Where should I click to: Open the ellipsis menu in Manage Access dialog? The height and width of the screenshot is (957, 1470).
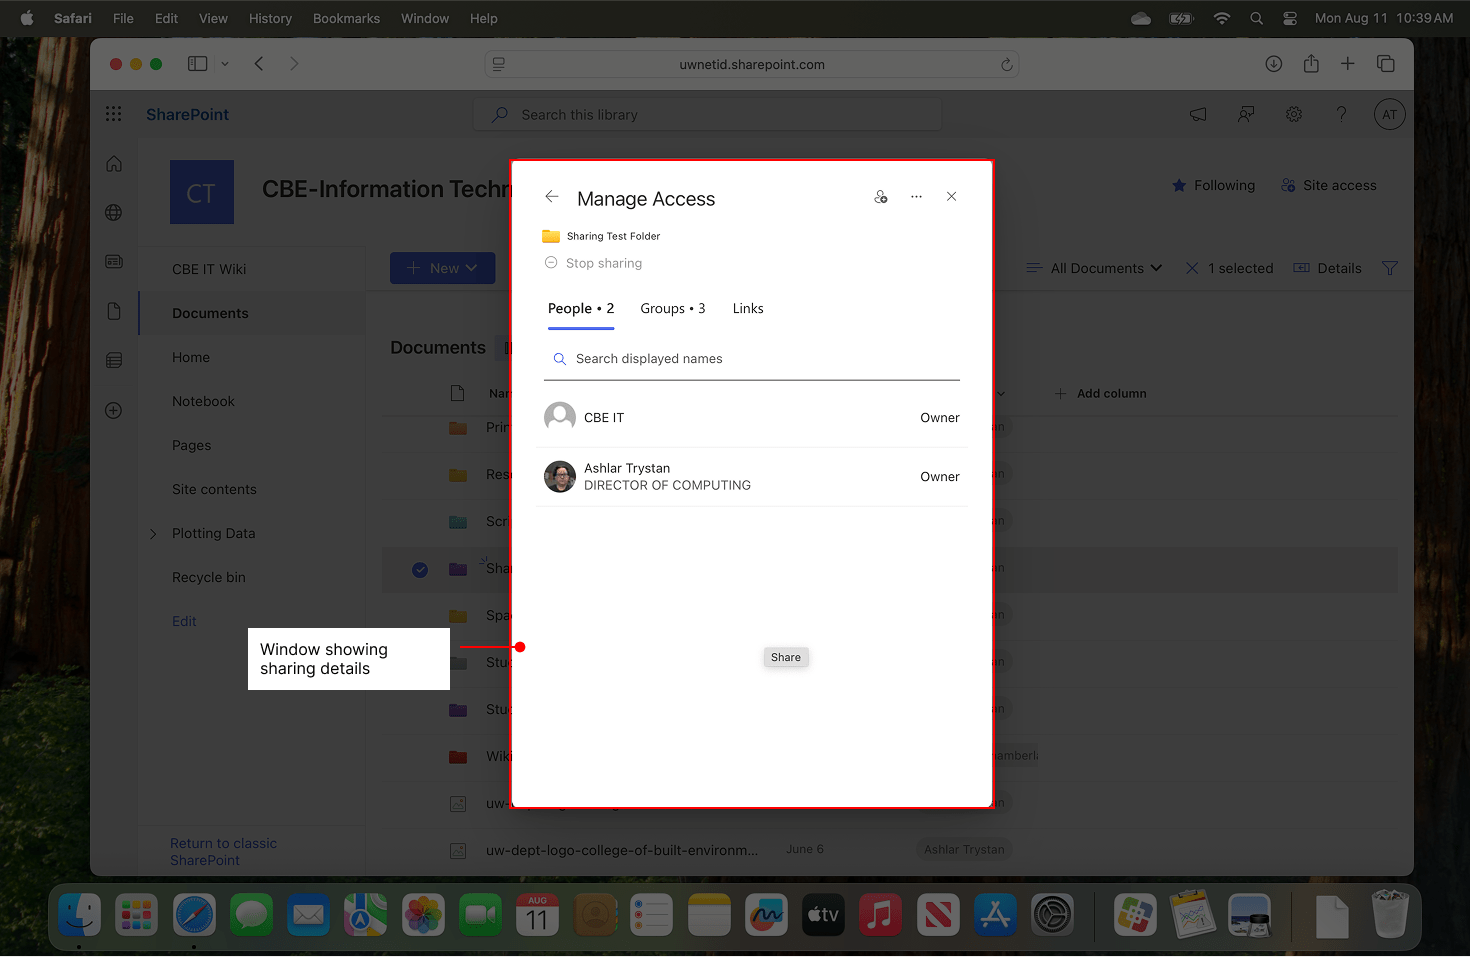tap(916, 196)
